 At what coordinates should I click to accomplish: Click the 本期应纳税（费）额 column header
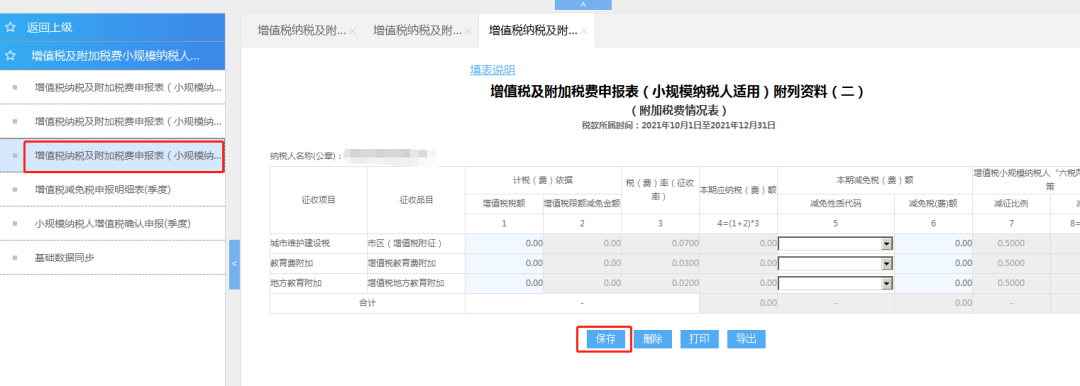(738, 190)
